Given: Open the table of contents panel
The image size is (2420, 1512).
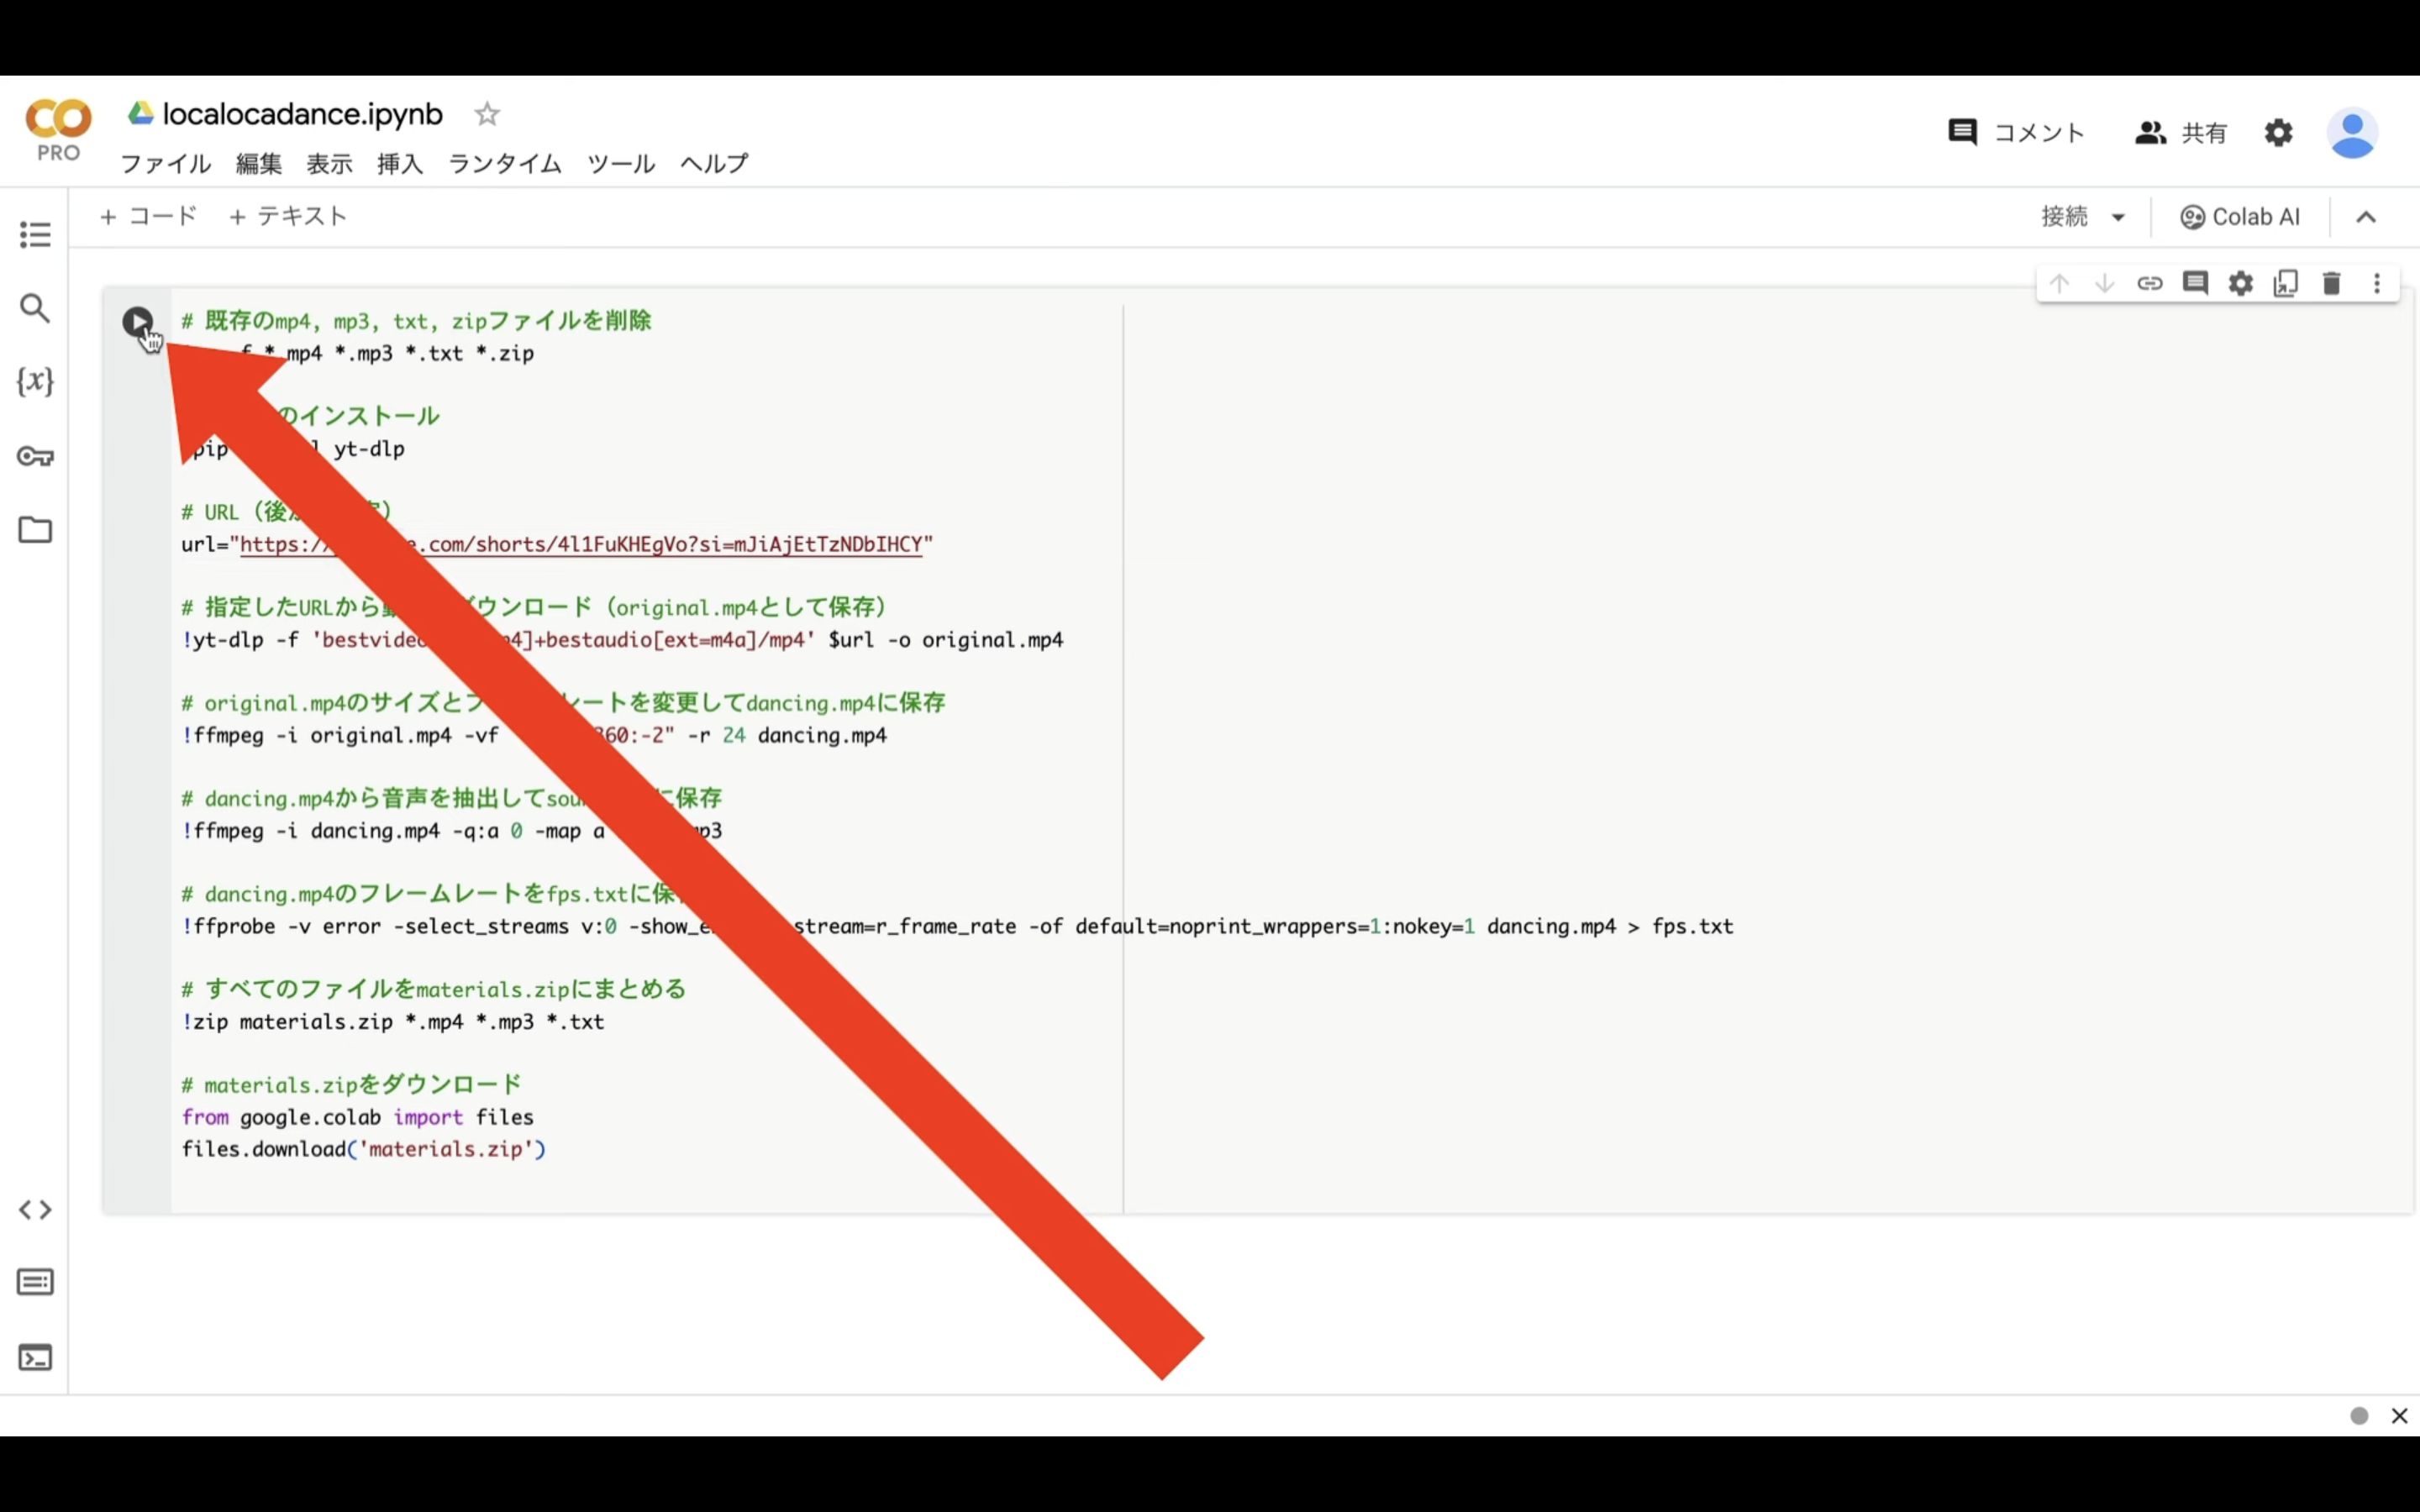Looking at the screenshot, I should click(35, 235).
